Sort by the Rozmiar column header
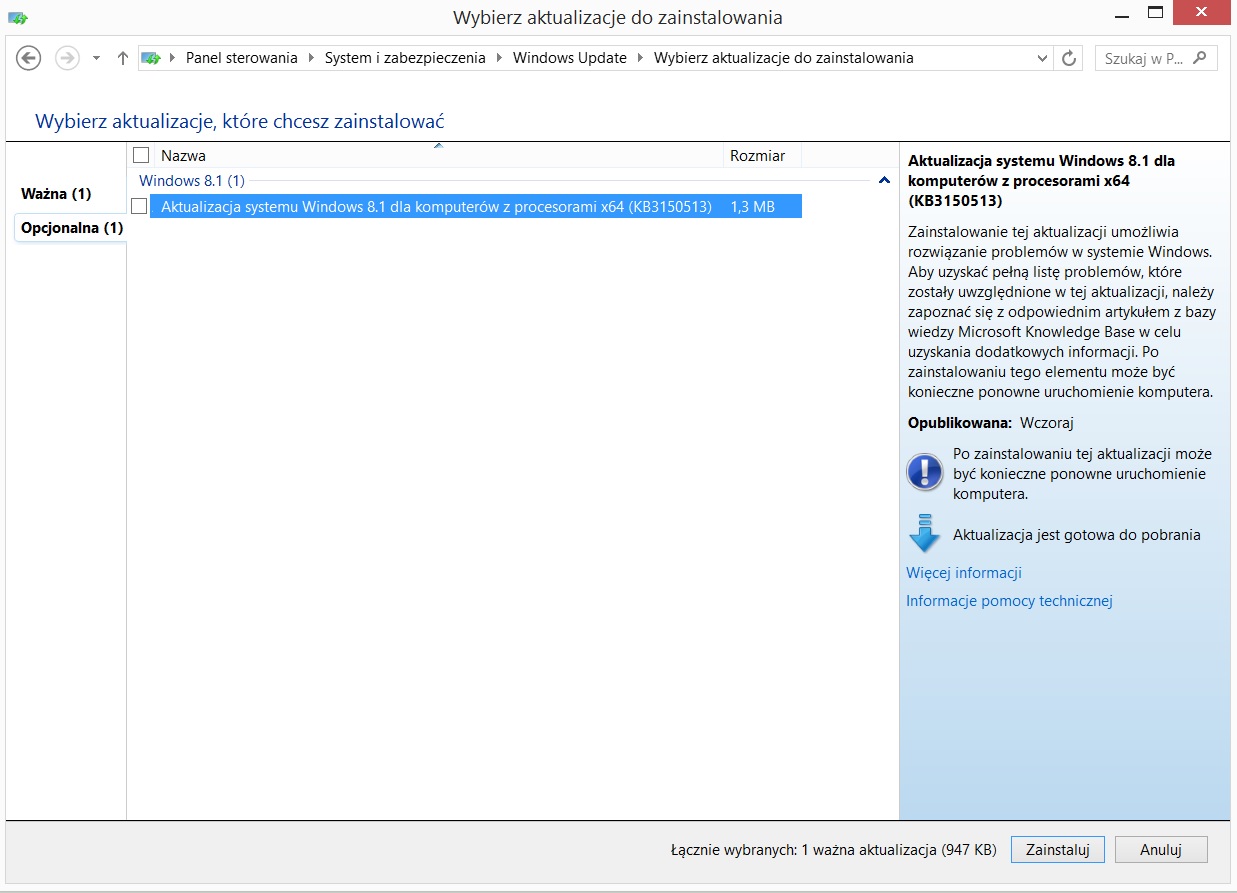Image resolution: width=1237 pixels, height=893 pixels. [762, 155]
